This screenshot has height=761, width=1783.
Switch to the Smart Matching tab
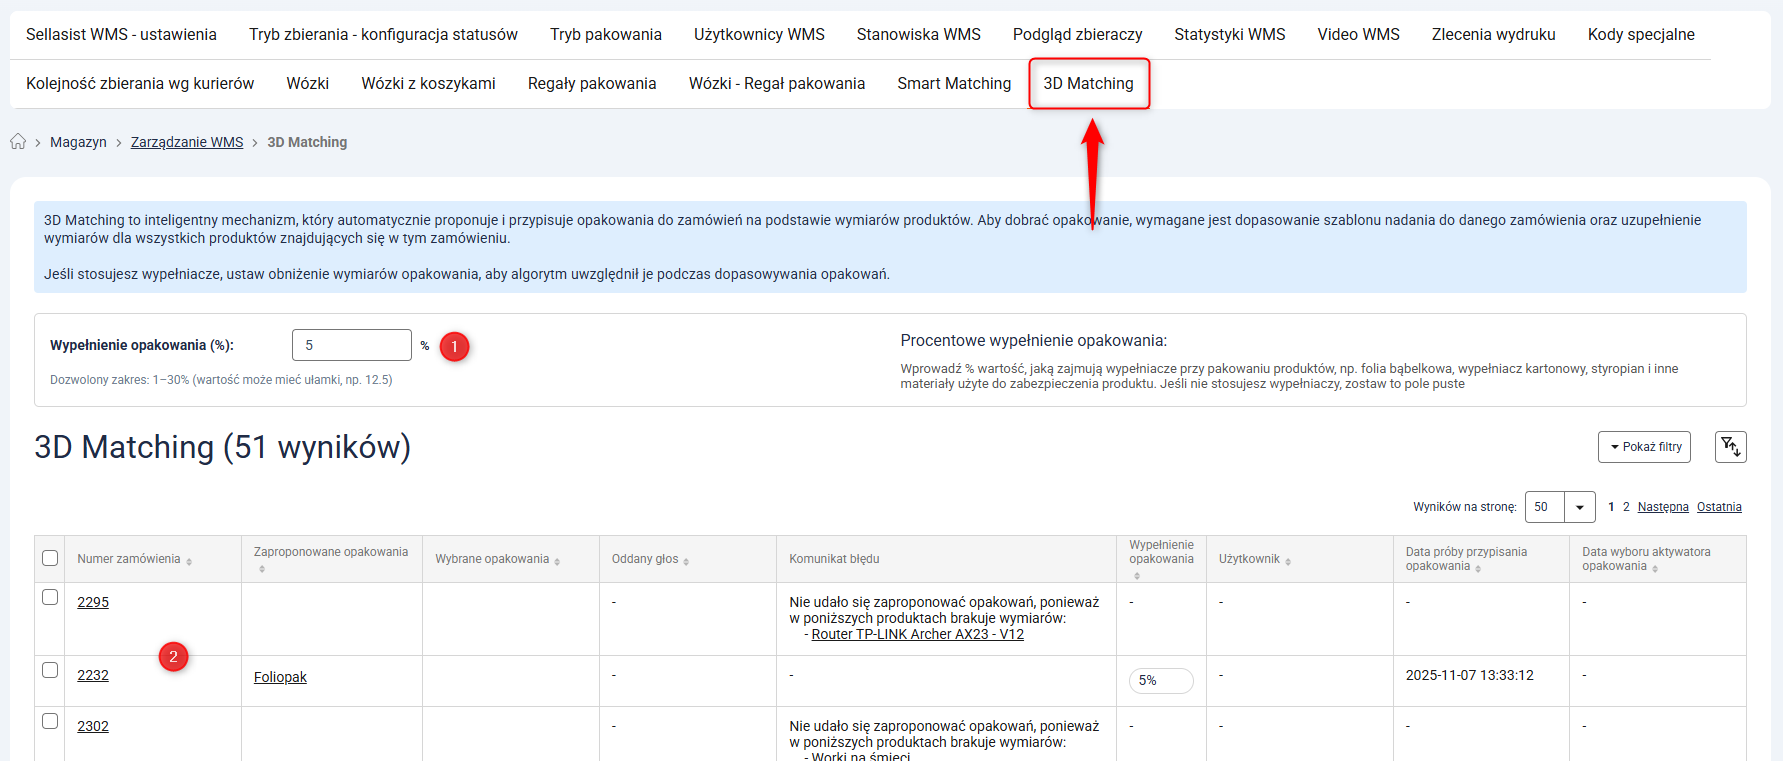(x=953, y=84)
